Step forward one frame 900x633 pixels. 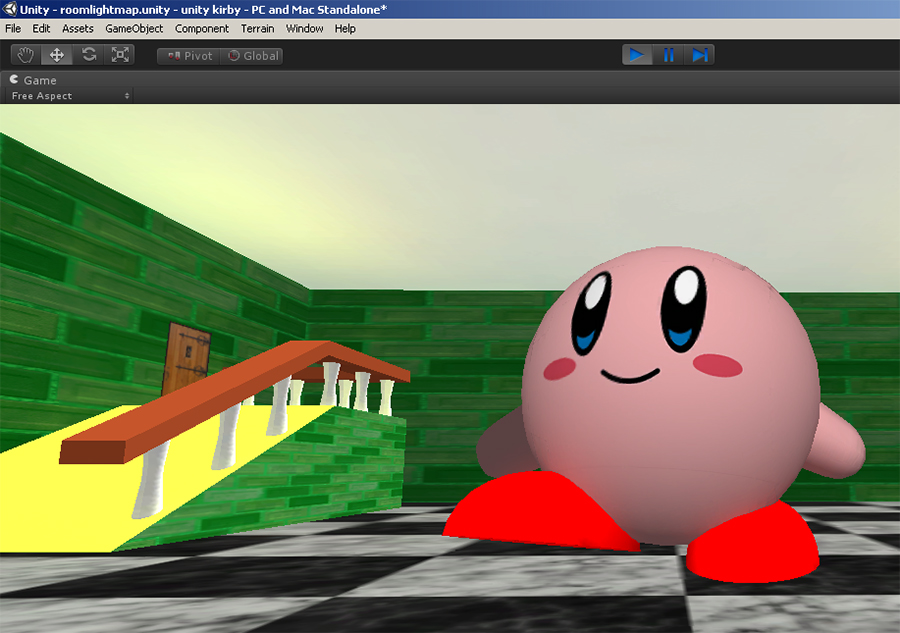coord(699,55)
